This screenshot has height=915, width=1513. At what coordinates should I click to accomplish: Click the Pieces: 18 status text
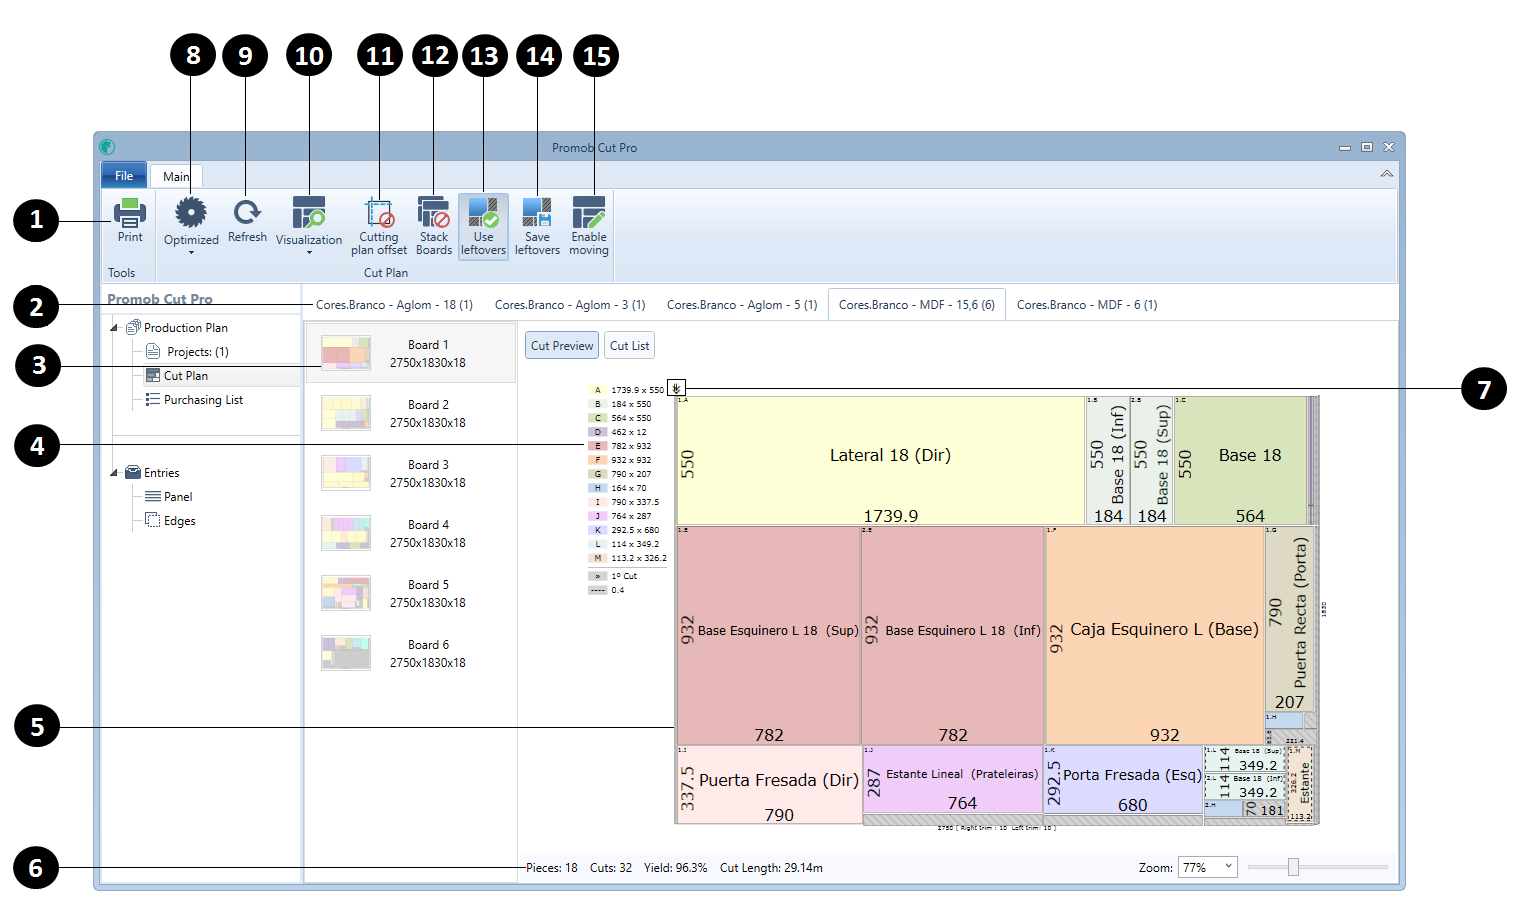[x=552, y=868]
